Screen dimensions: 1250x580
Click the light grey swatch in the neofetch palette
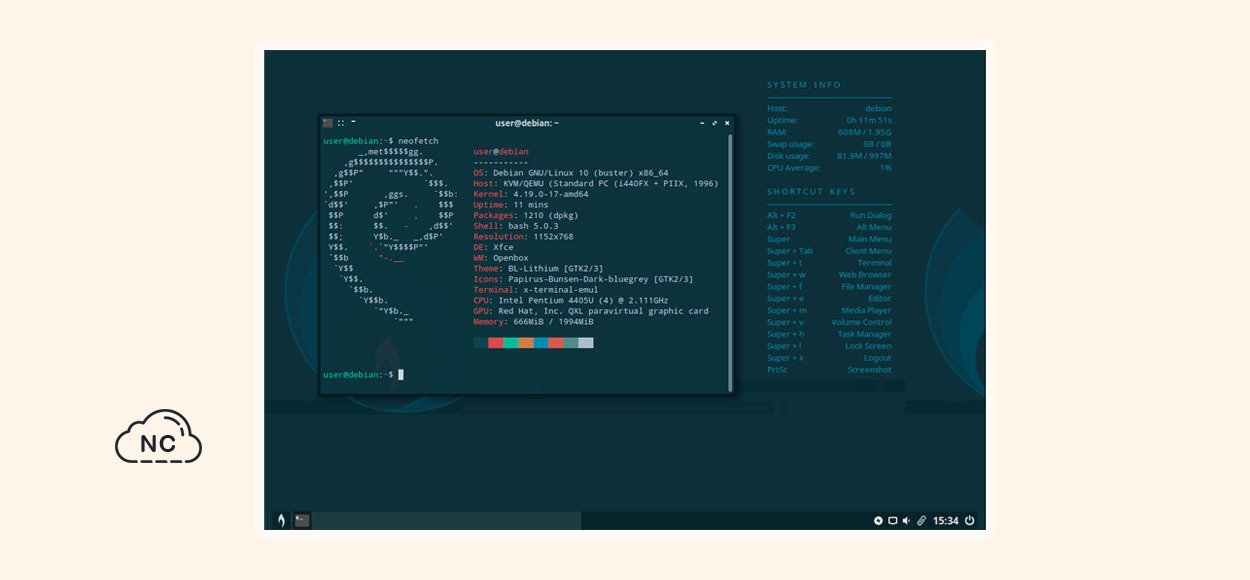(x=586, y=343)
